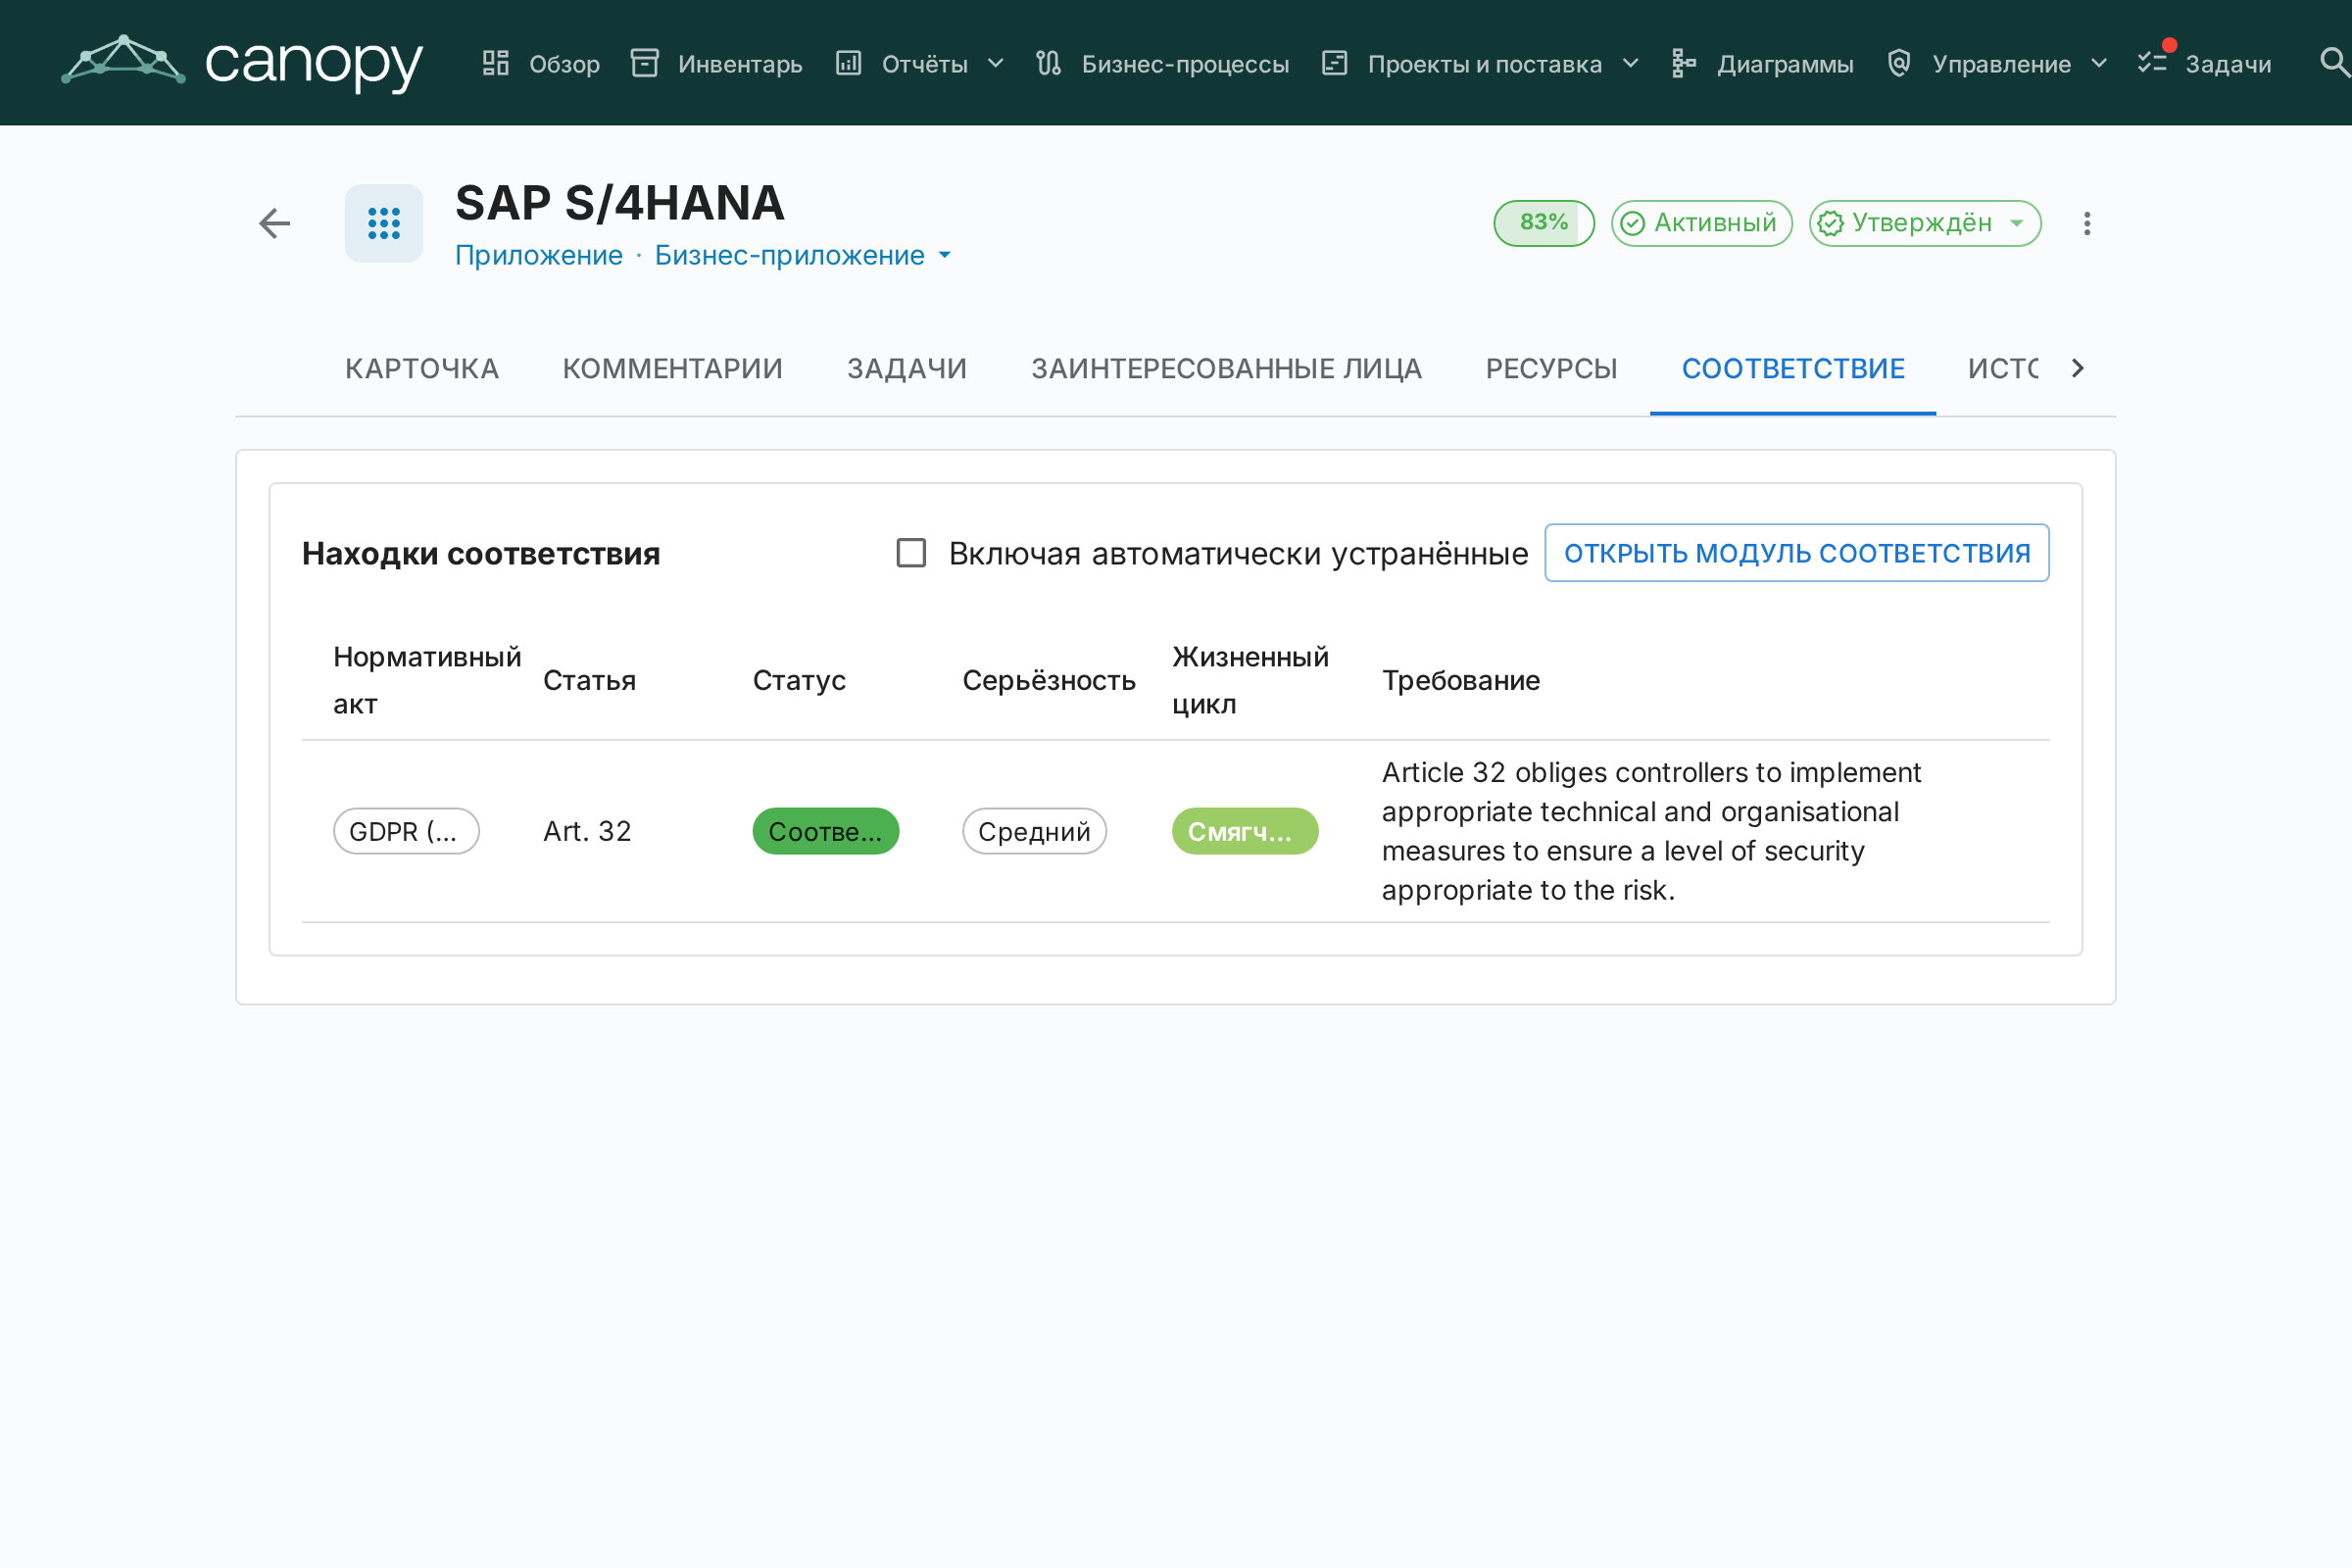Open the Заинтересованные лица tab
Screen dimensions: 2352x1568
coord(1226,368)
